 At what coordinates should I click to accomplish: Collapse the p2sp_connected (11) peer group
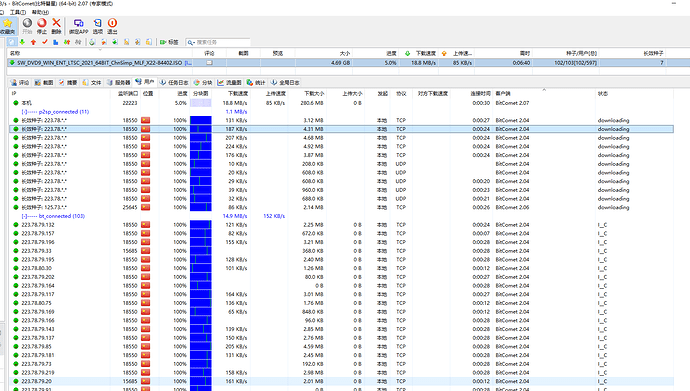click(x=24, y=112)
